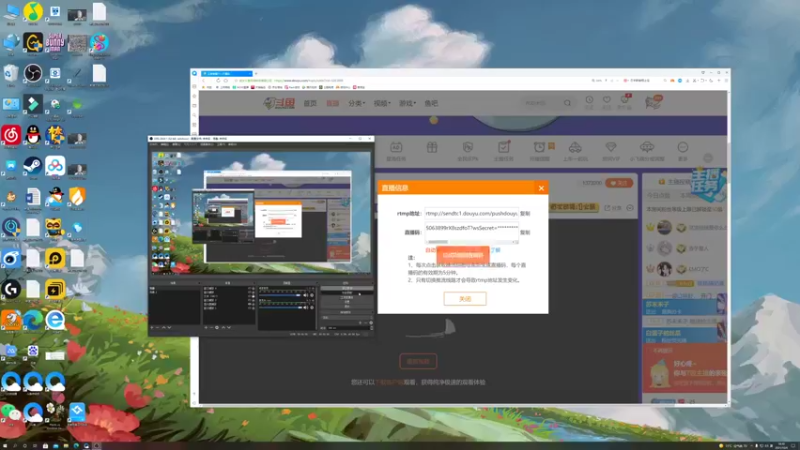This screenshot has width=800, height=450.
Task: Select 直播 in the Douyu navigation
Action: click(x=333, y=103)
